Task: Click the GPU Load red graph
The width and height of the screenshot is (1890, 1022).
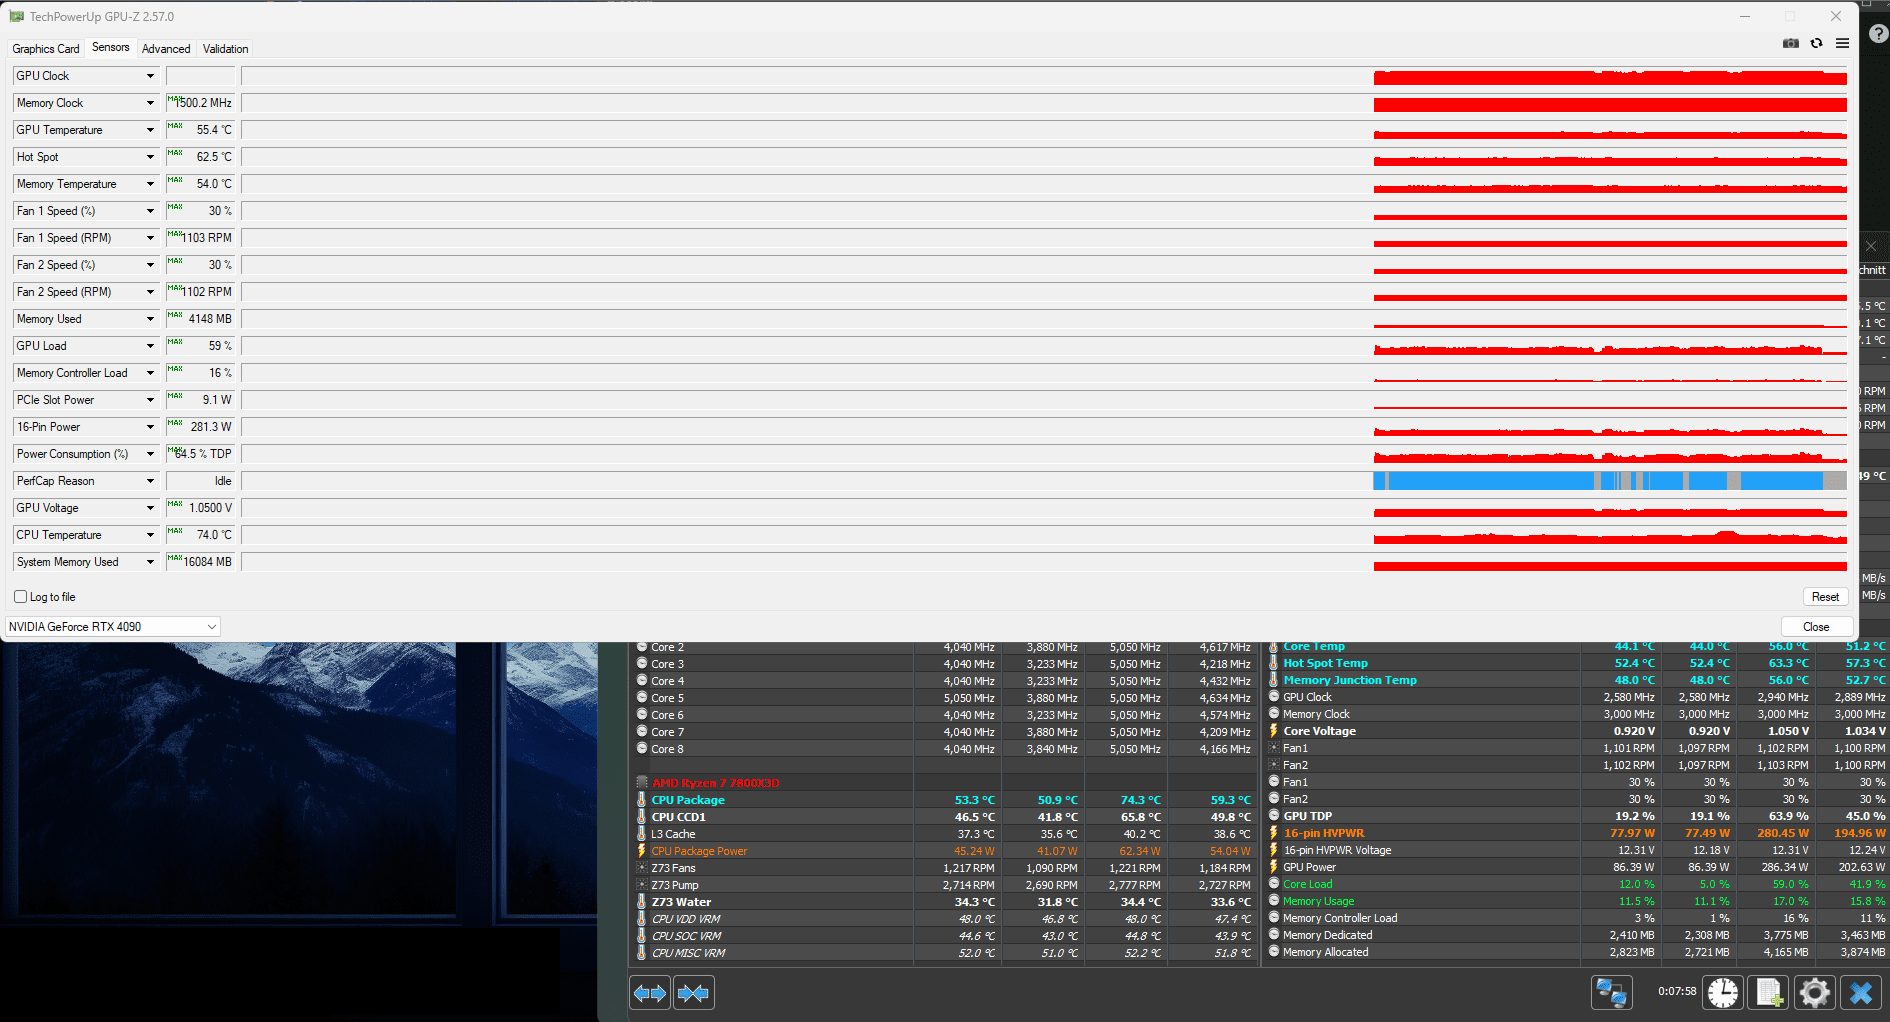Action: pyautogui.click(x=1610, y=348)
